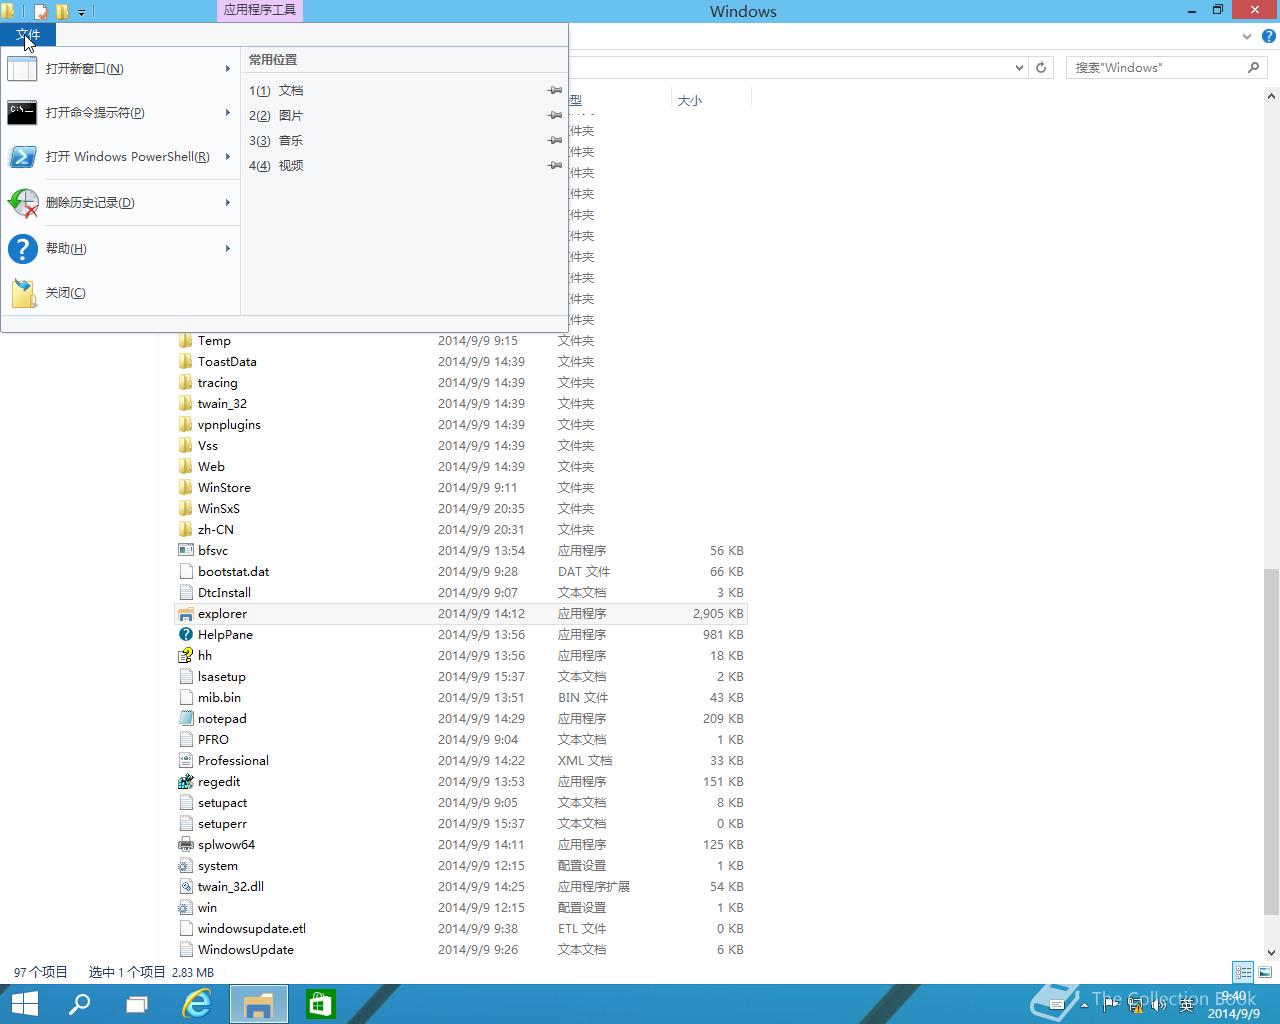
Task: Select the win configuration file icon
Action: (x=185, y=908)
